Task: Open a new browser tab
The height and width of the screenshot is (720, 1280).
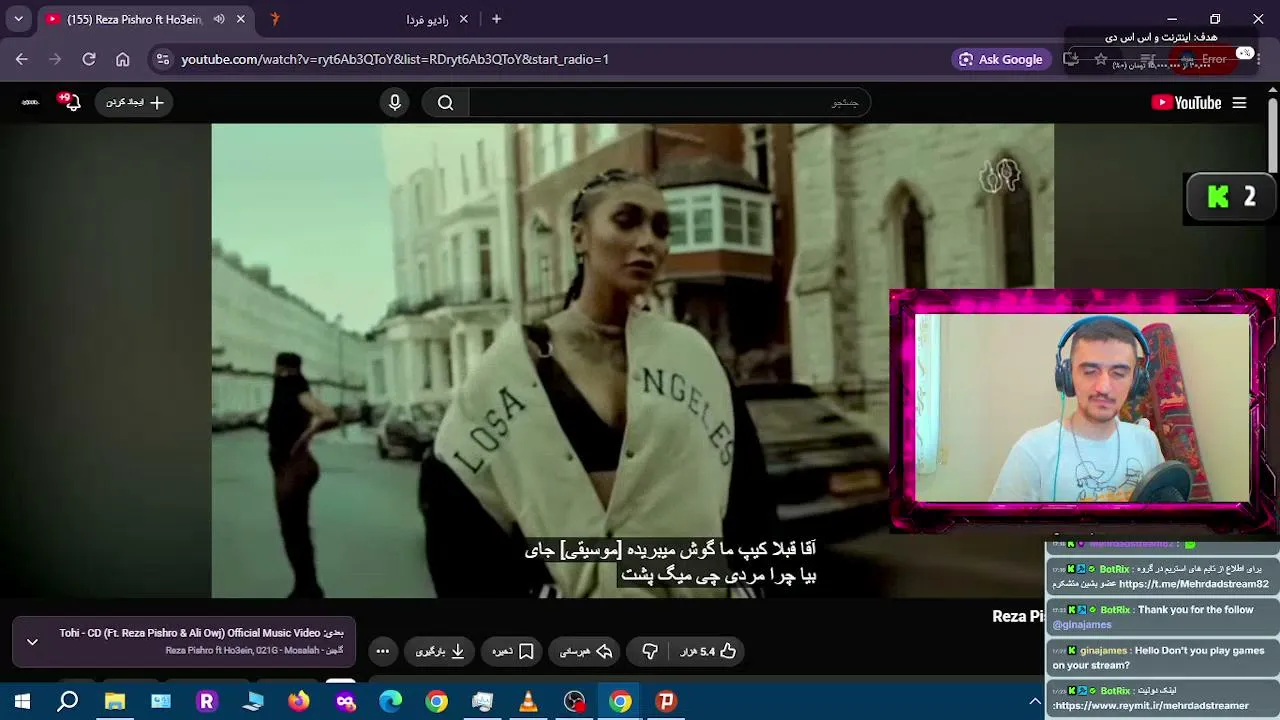Action: (496, 19)
